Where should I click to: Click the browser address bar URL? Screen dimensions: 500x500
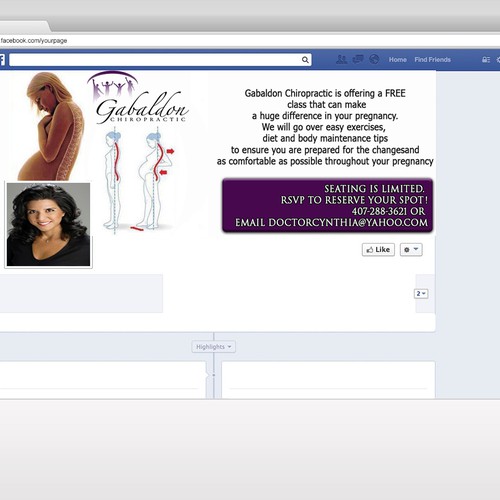coord(34,41)
